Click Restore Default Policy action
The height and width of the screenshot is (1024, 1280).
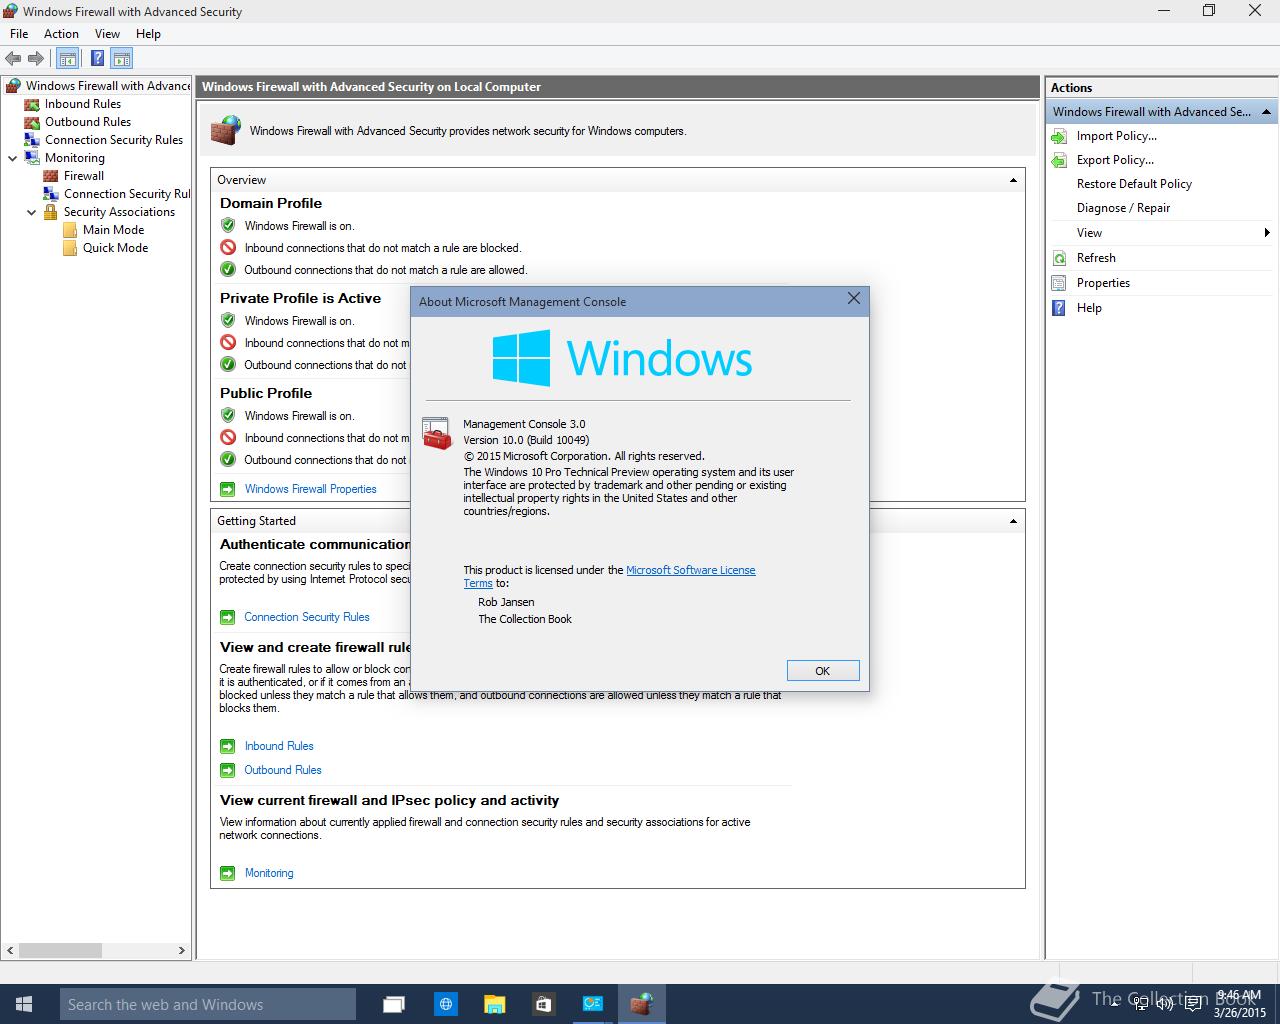1134,184
